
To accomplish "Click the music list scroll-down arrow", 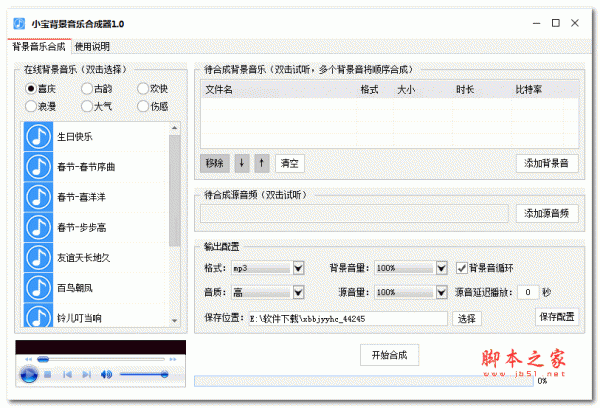I will 174,321.
